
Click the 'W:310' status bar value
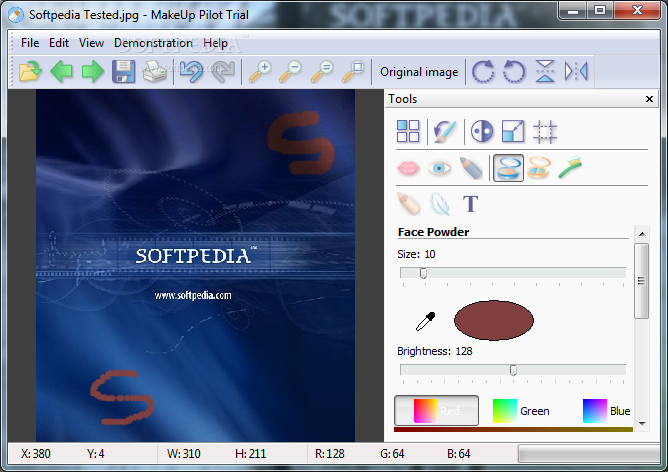tap(184, 454)
